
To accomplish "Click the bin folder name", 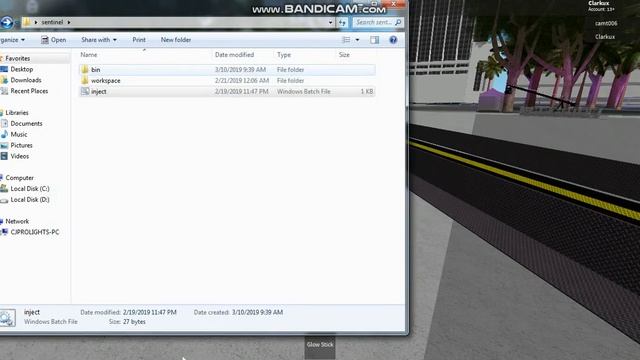I will click(x=96, y=69).
